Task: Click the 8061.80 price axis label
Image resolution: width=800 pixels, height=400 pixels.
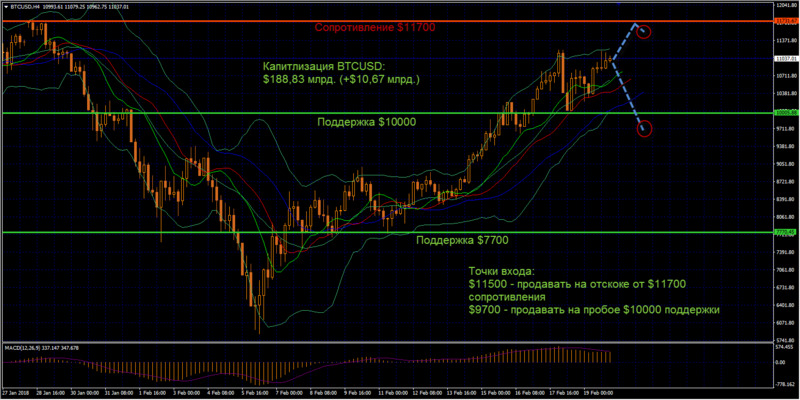Action: 786,217
